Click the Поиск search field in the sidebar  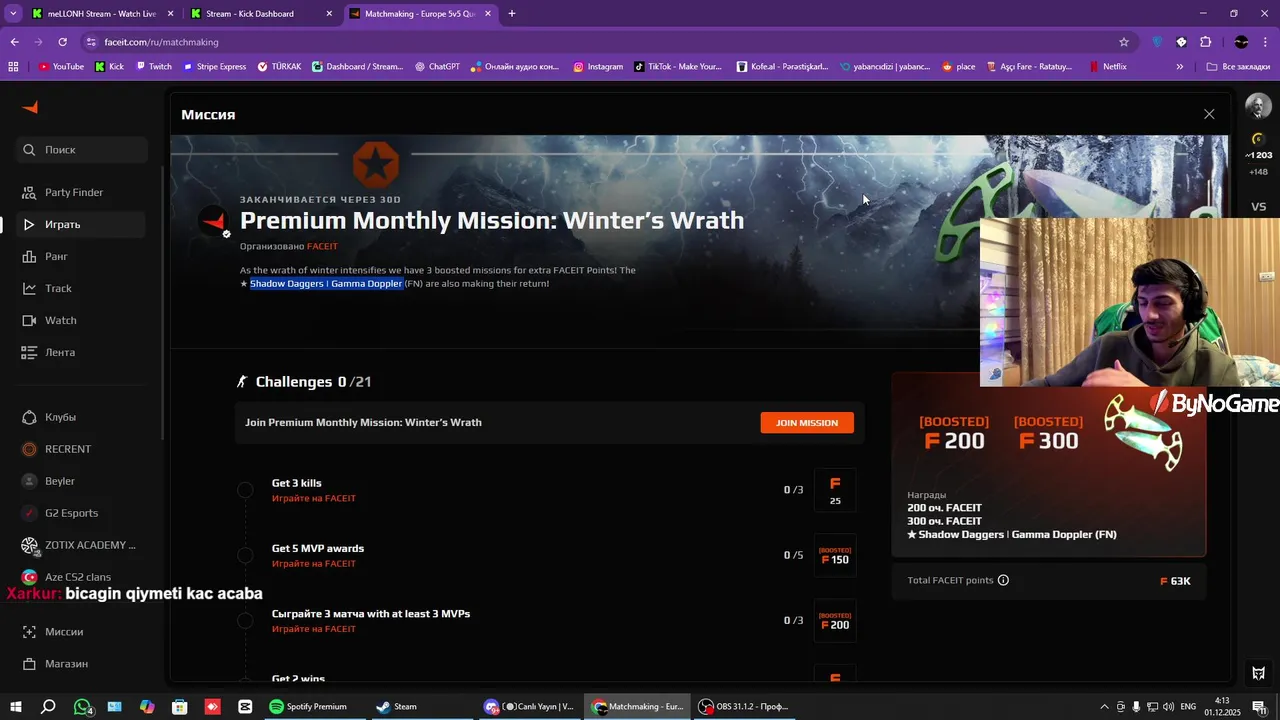click(x=82, y=150)
